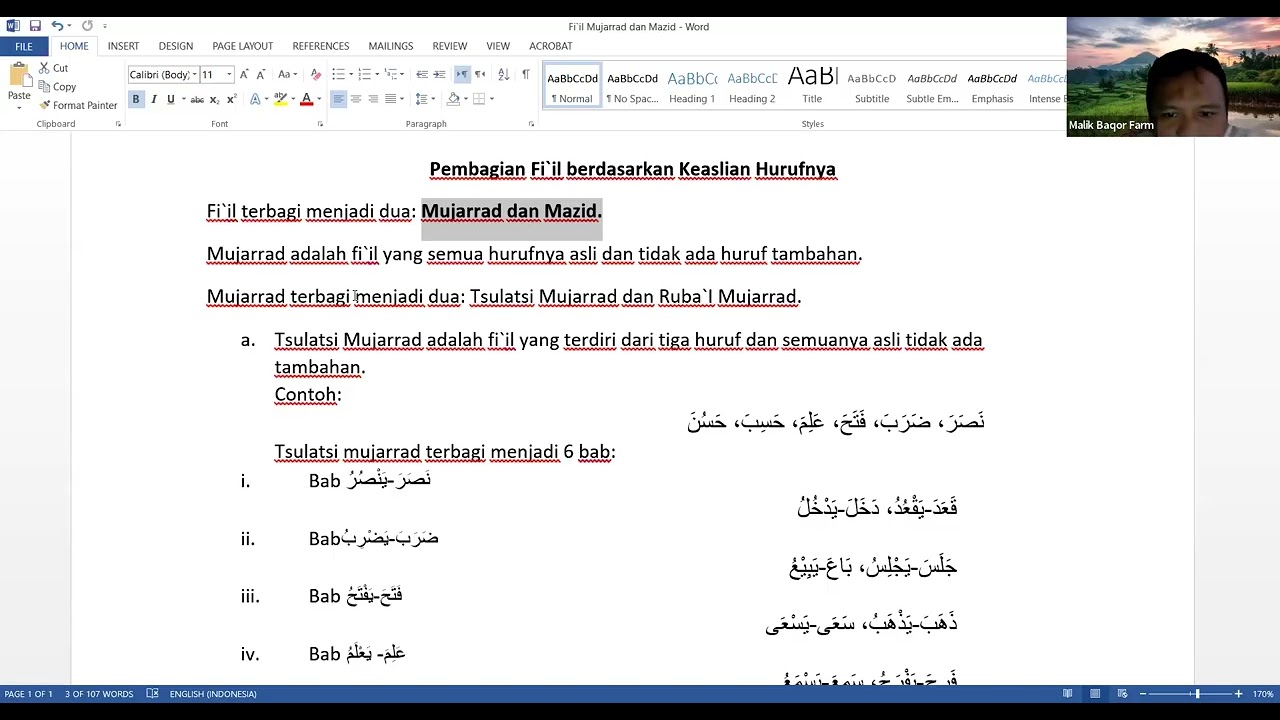Open proofing errors icon in status bar

(152, 694)
